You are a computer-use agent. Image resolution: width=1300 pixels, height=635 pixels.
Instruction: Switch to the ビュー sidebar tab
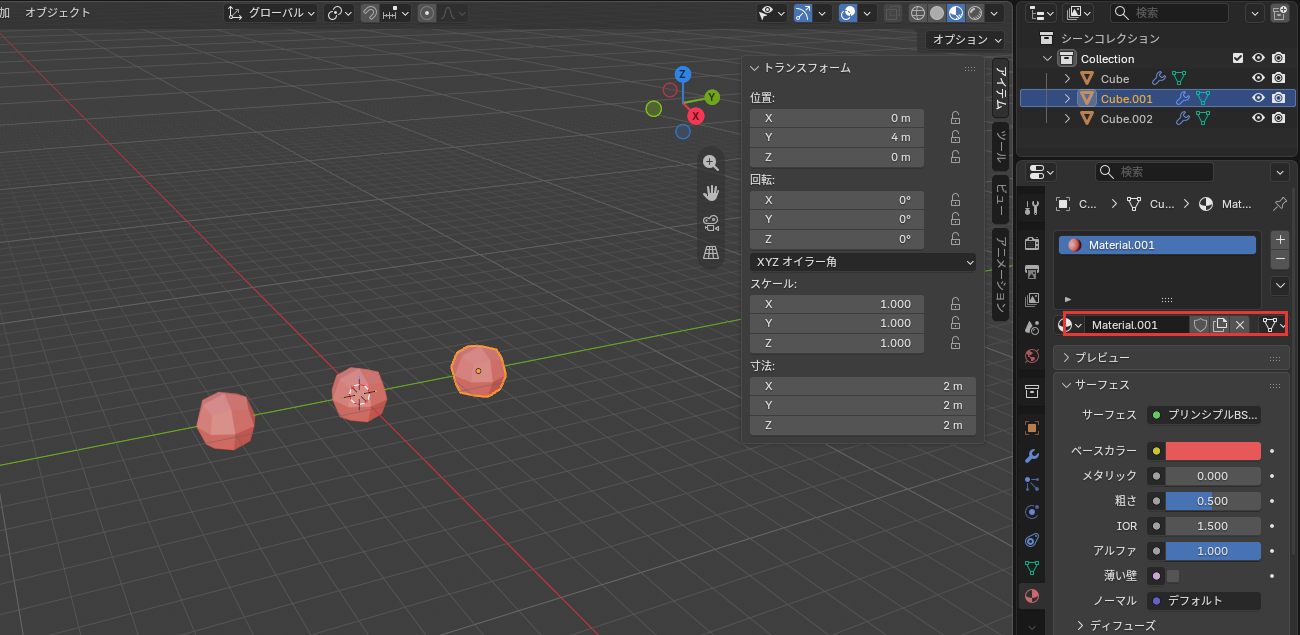point(1001,198)
